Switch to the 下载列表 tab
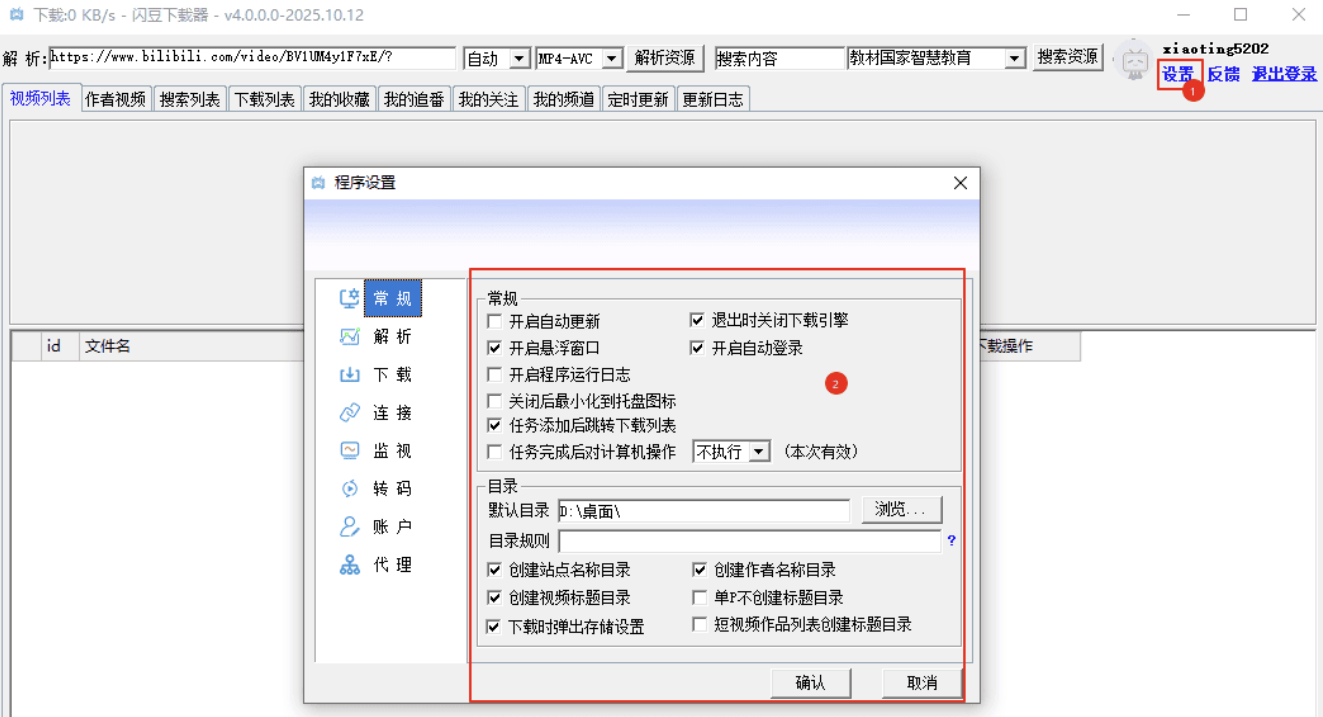Image resolution: width=1323 pixels, height=717 pixels. [263, 98]
